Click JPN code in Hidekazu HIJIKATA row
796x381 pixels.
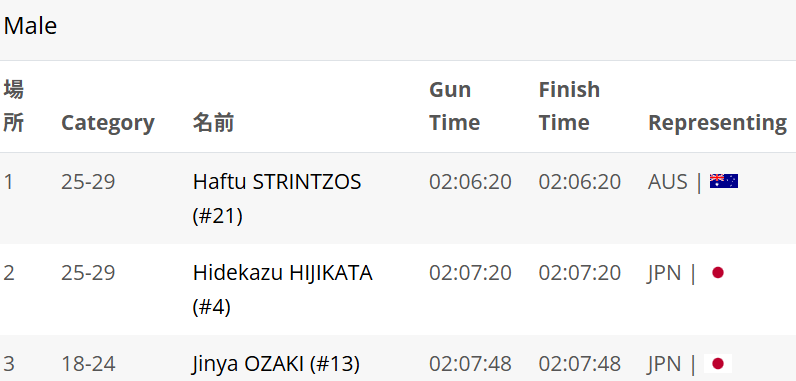[664, 273]
